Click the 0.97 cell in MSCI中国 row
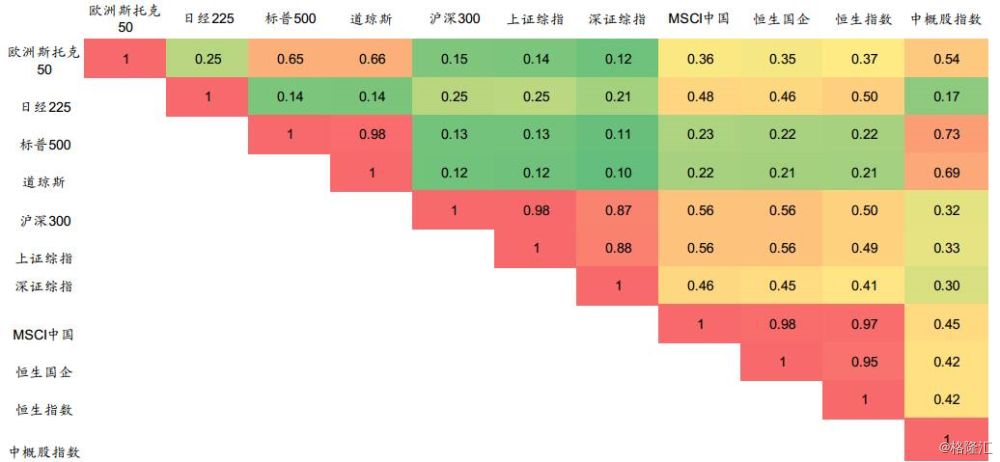 [x=863, y=324]
